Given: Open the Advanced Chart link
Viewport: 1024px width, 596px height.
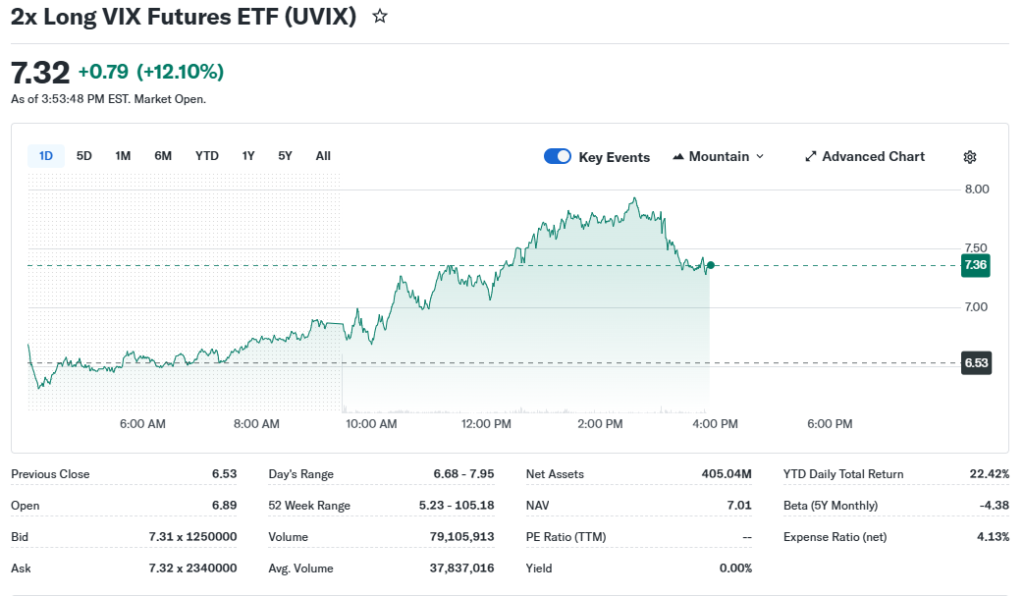Looking at the screenshot, I should tap(873, 157).
